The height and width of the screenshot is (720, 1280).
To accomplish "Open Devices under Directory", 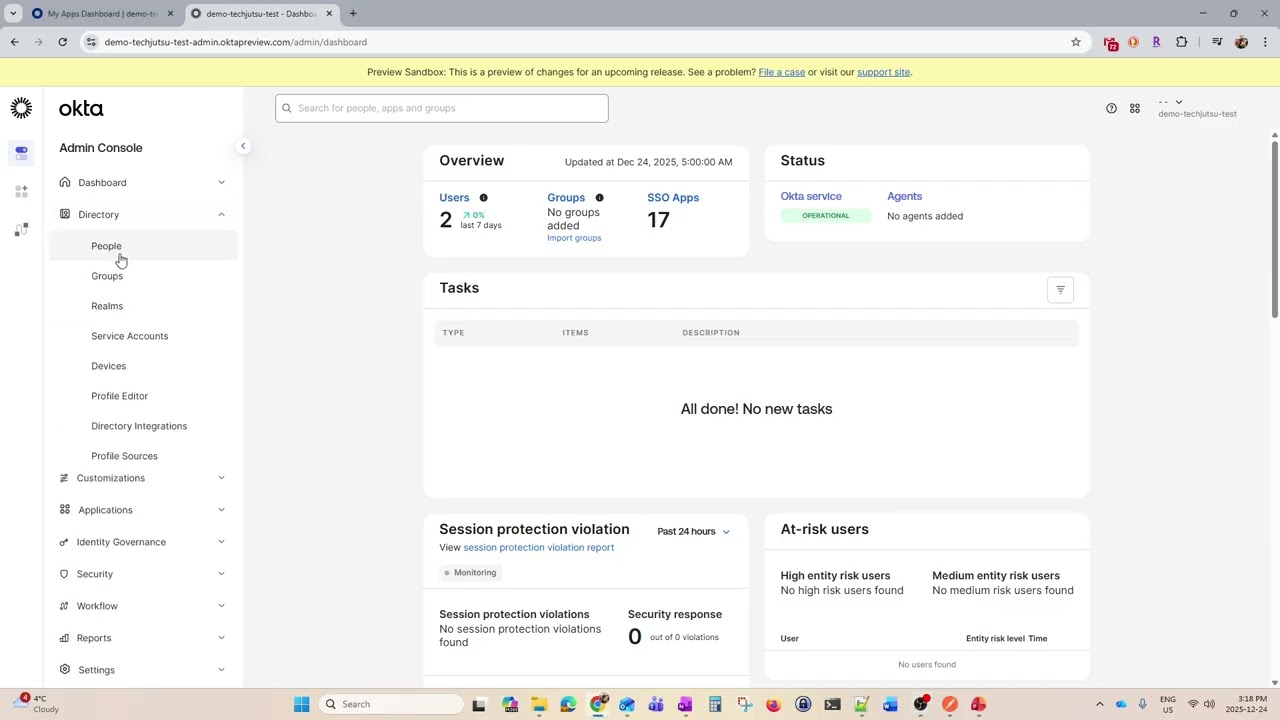I will point(108,366).
